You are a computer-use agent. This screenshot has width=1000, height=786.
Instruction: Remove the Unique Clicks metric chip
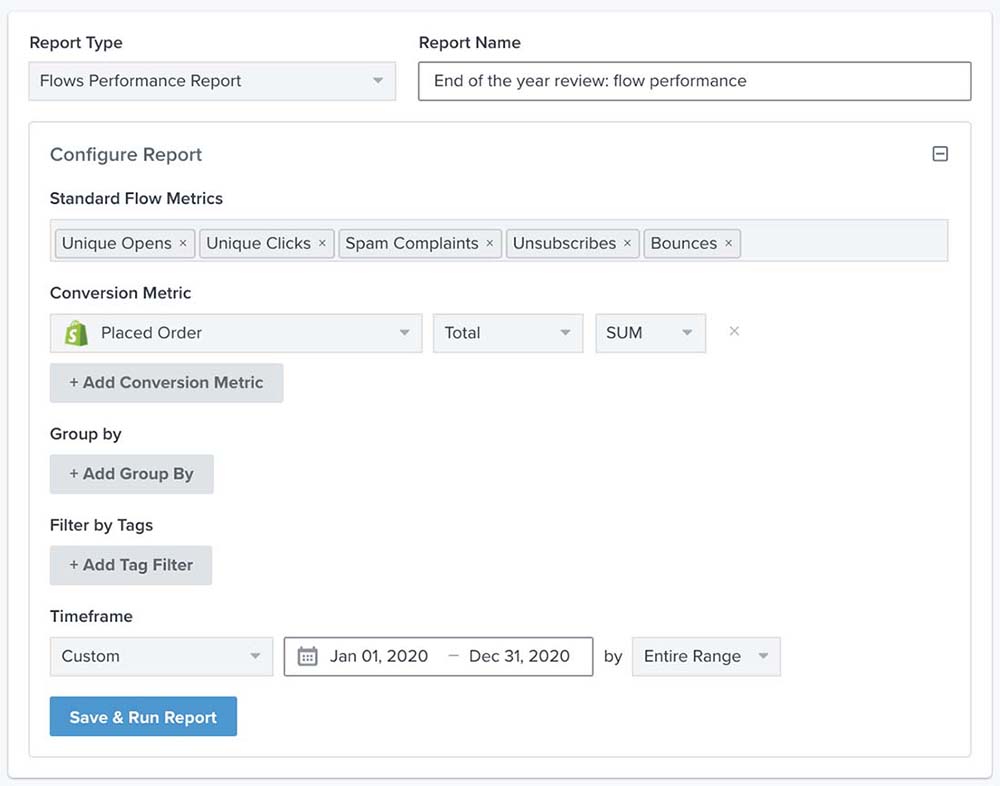324,242
